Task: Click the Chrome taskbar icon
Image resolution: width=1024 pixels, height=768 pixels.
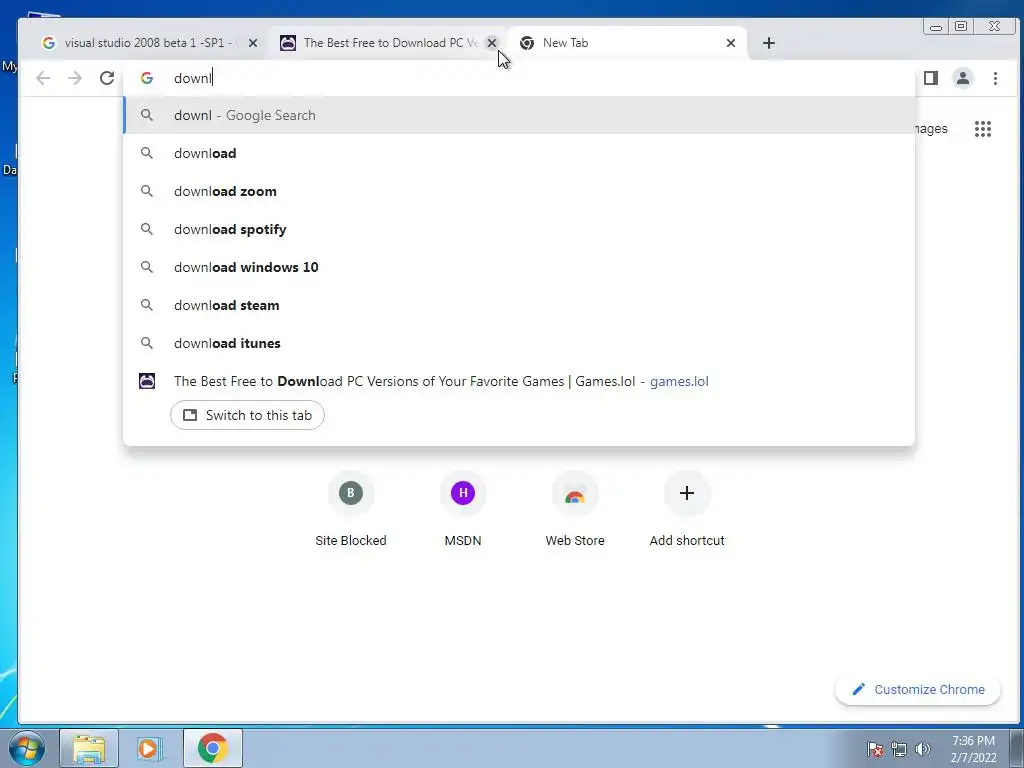Action: pos(213,748)
